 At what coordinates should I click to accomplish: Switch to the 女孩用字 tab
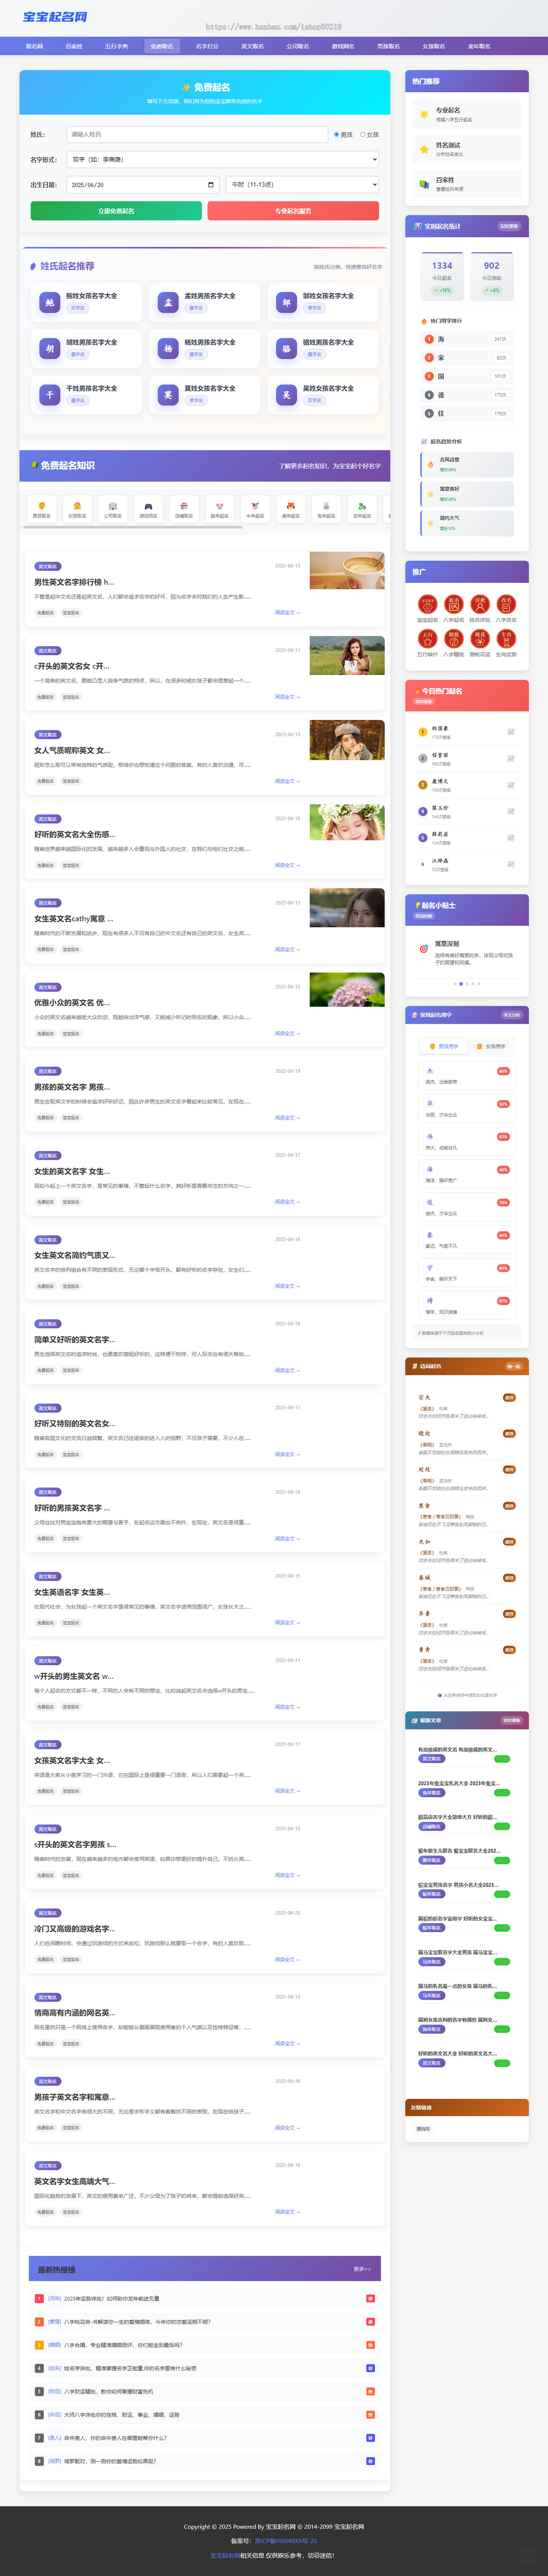(x=491, y=1046)
